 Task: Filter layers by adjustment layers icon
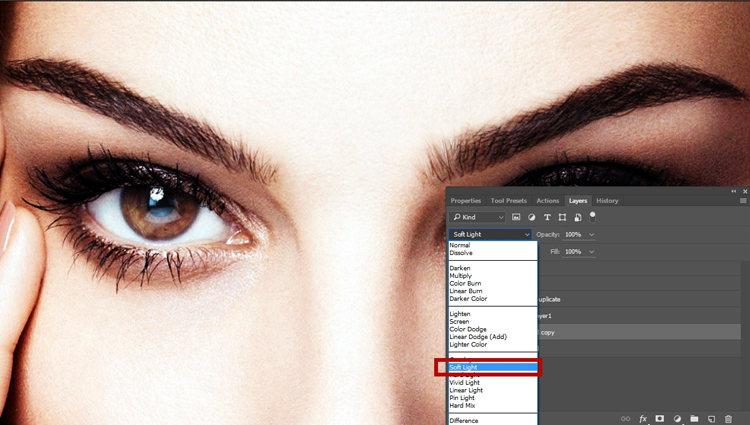pyautogui.click(x=531, y=217)
